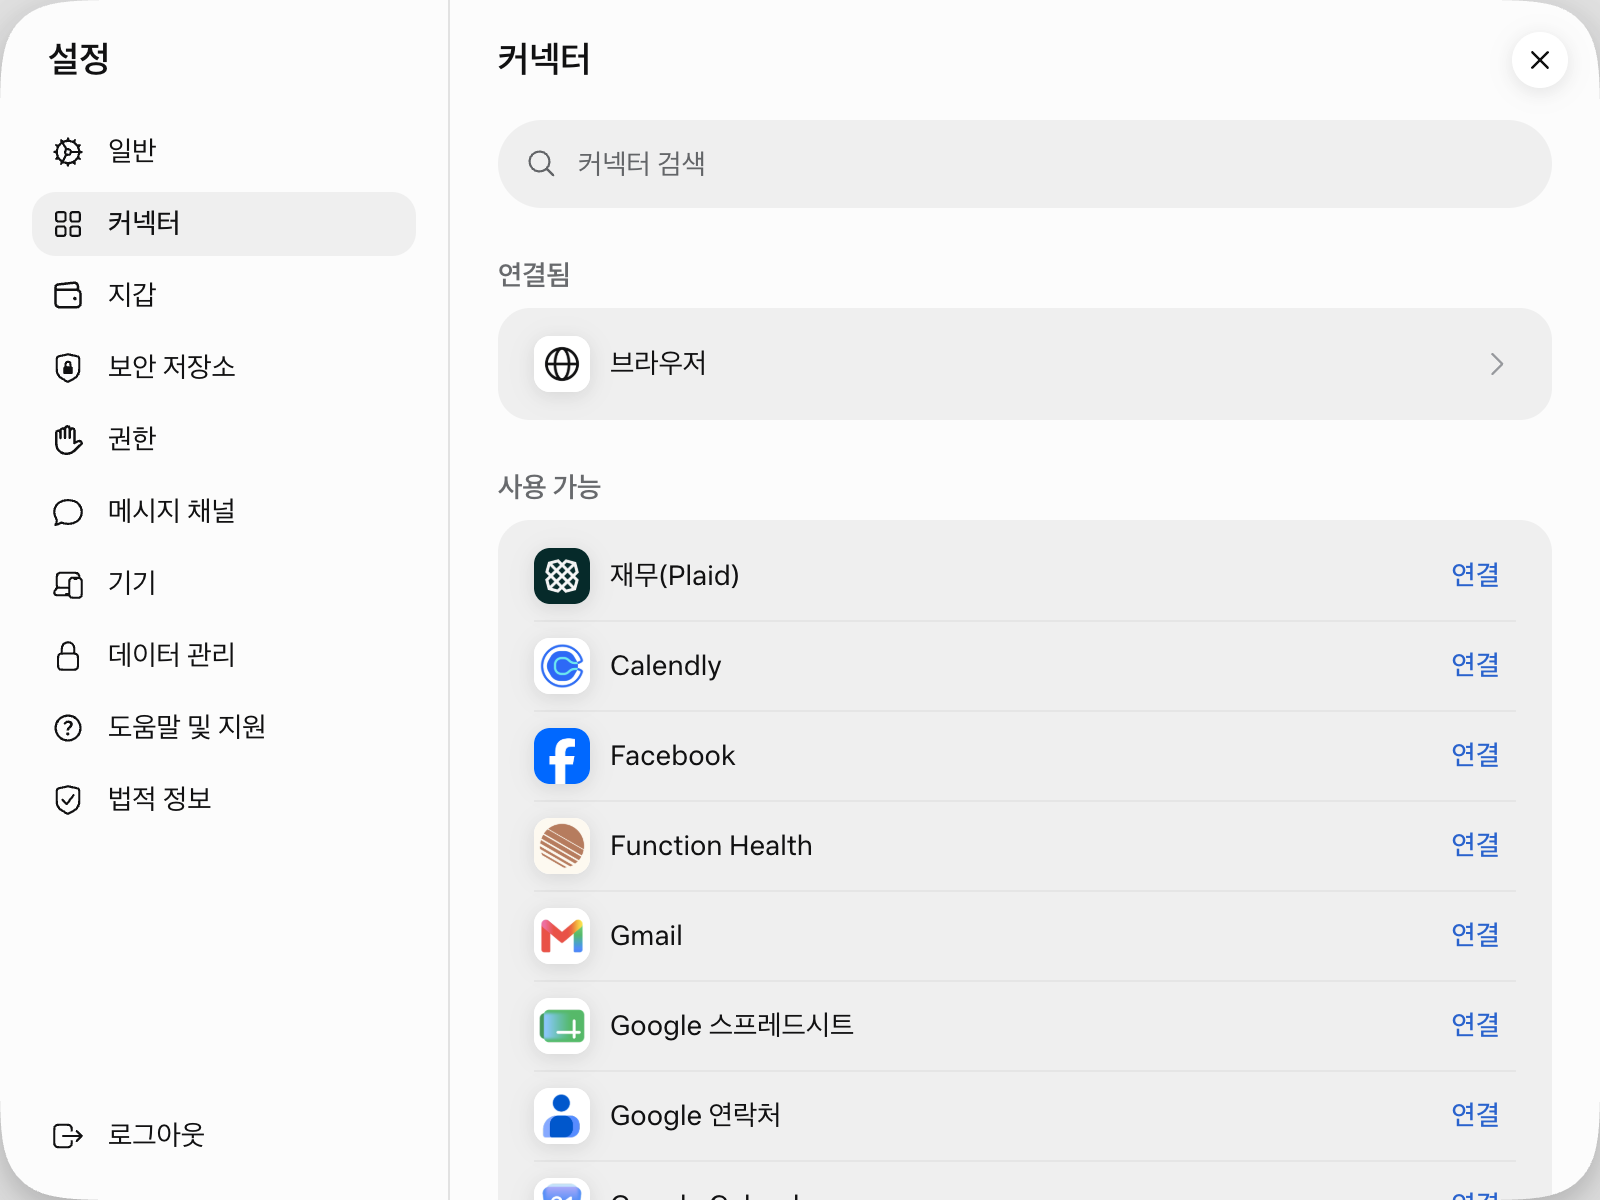The width and height of the screenshot is (1600, 1200).
Task: Open 도움말 및 지원 page
Action: [x=224, y=728]
